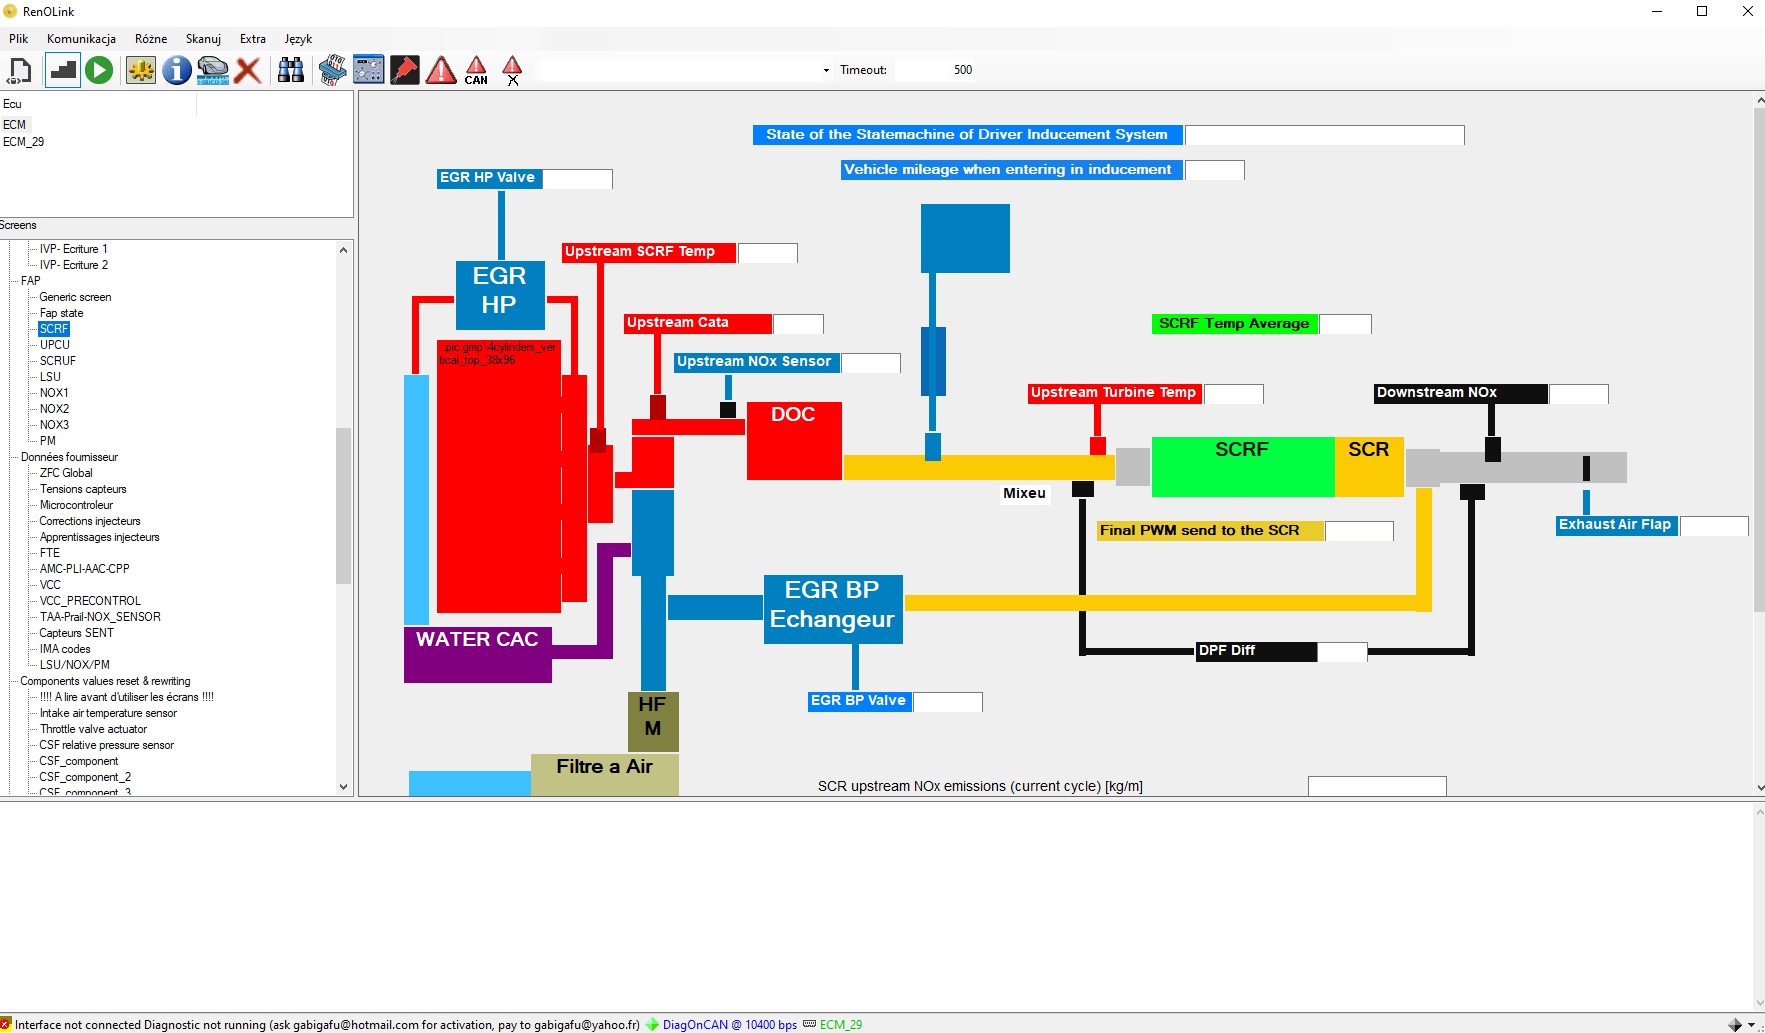
Task: Click the Driver Inducement State value field
Action: point(1324,135)
